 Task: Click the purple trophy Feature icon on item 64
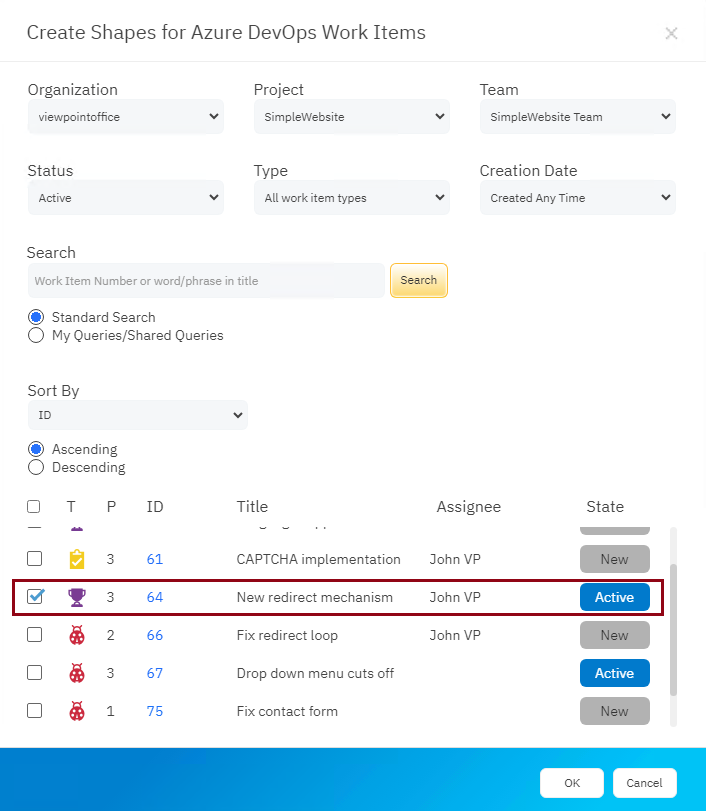pyautogui.click(x=77, y=597)
